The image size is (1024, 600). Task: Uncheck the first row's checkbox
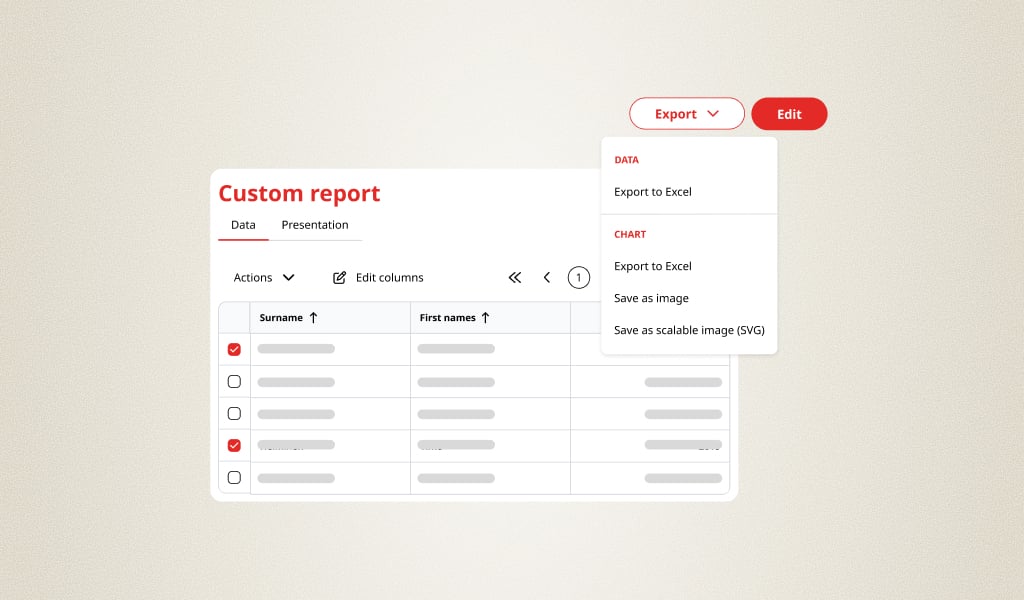point(233,349)
